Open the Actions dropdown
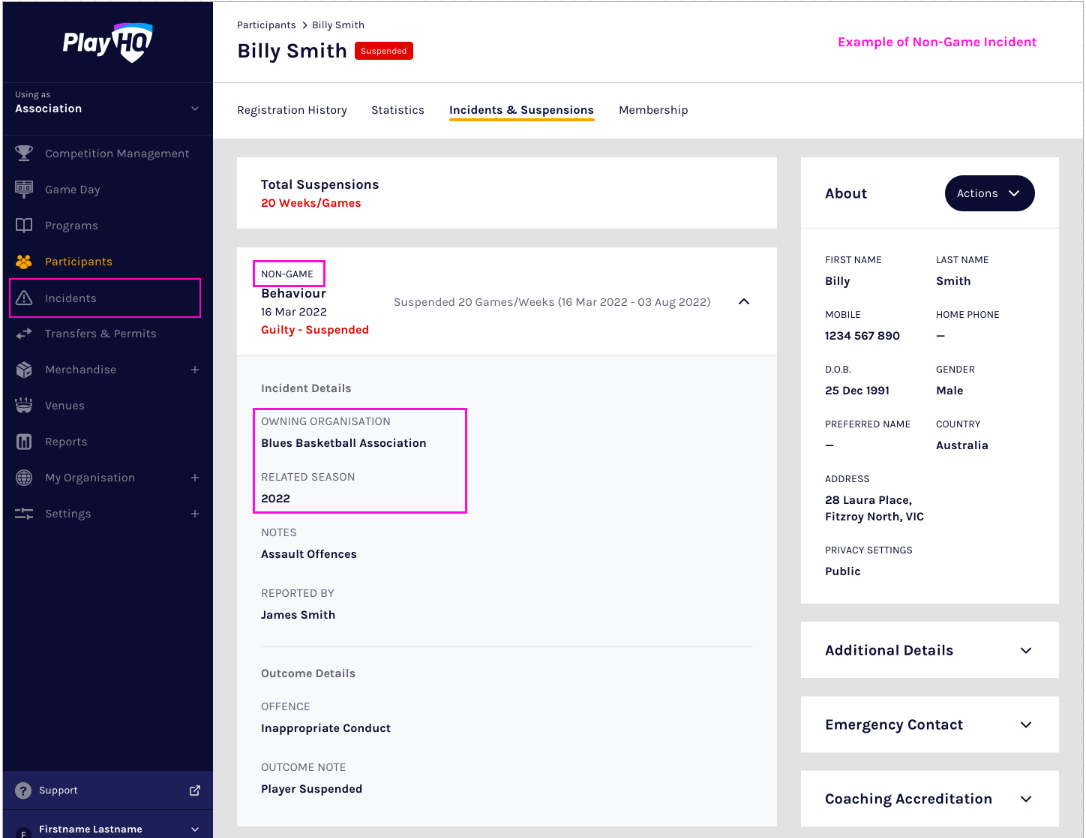This screenshot has width=1086, height=838. (989, 193)
